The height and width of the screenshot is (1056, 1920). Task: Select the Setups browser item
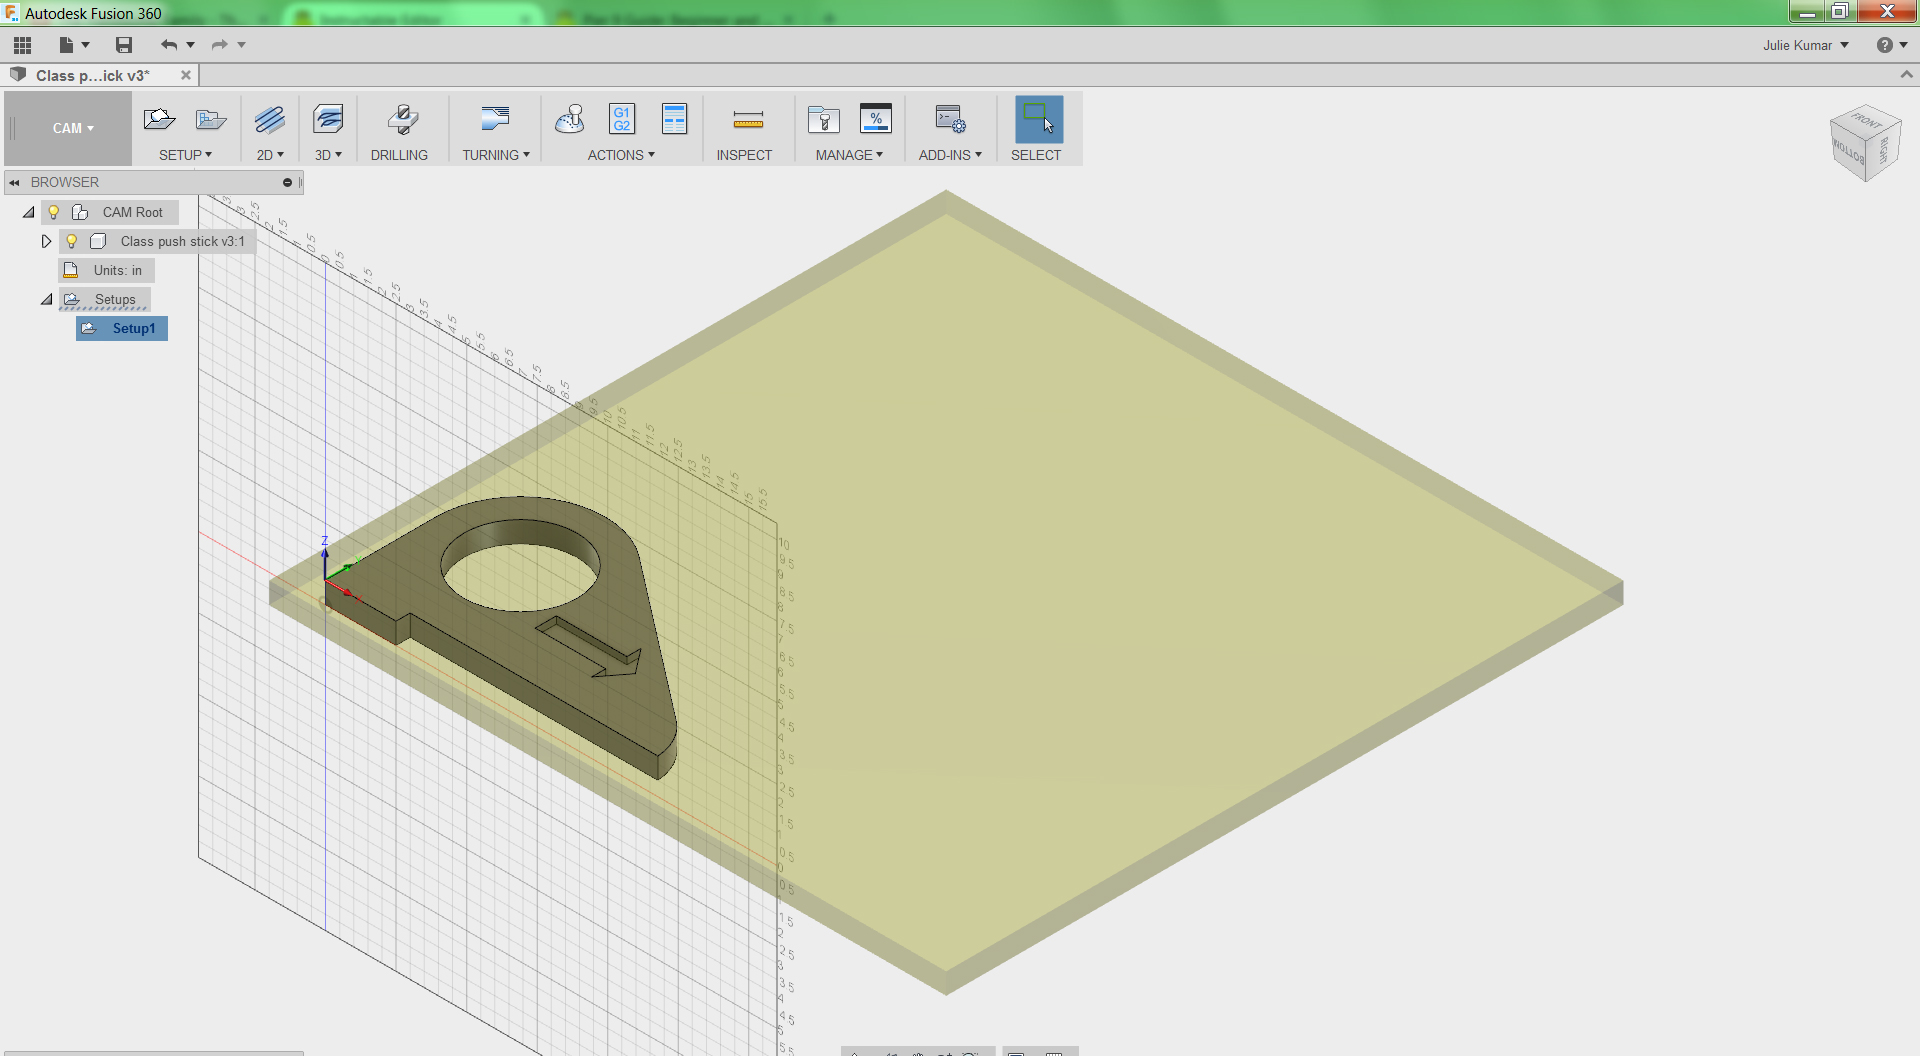click(115, 299)
